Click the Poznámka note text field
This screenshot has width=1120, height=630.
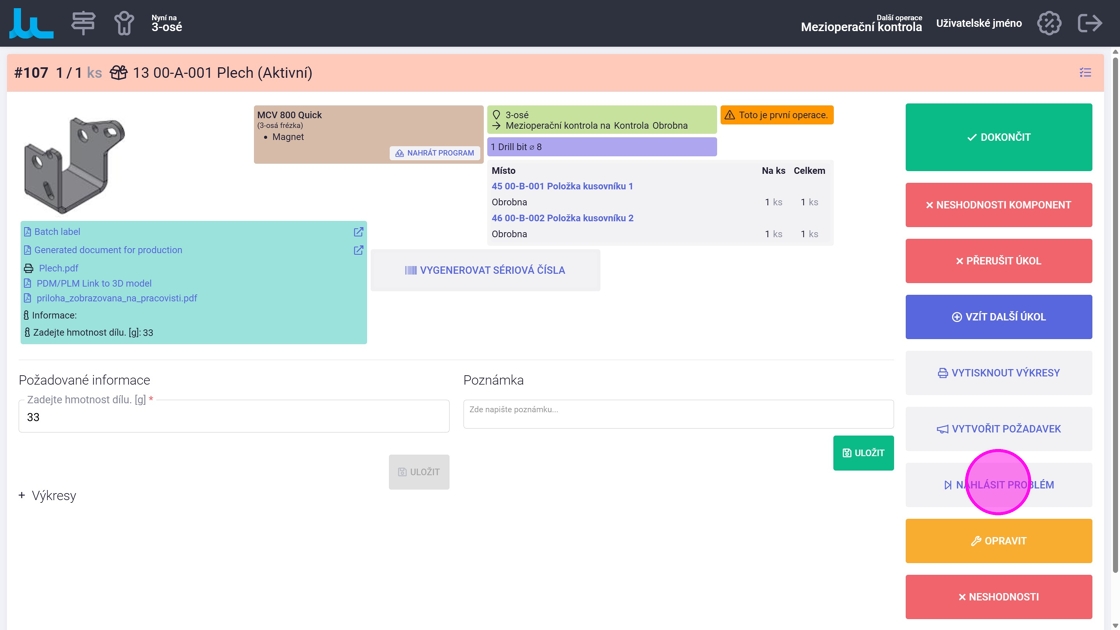point(678,414)
